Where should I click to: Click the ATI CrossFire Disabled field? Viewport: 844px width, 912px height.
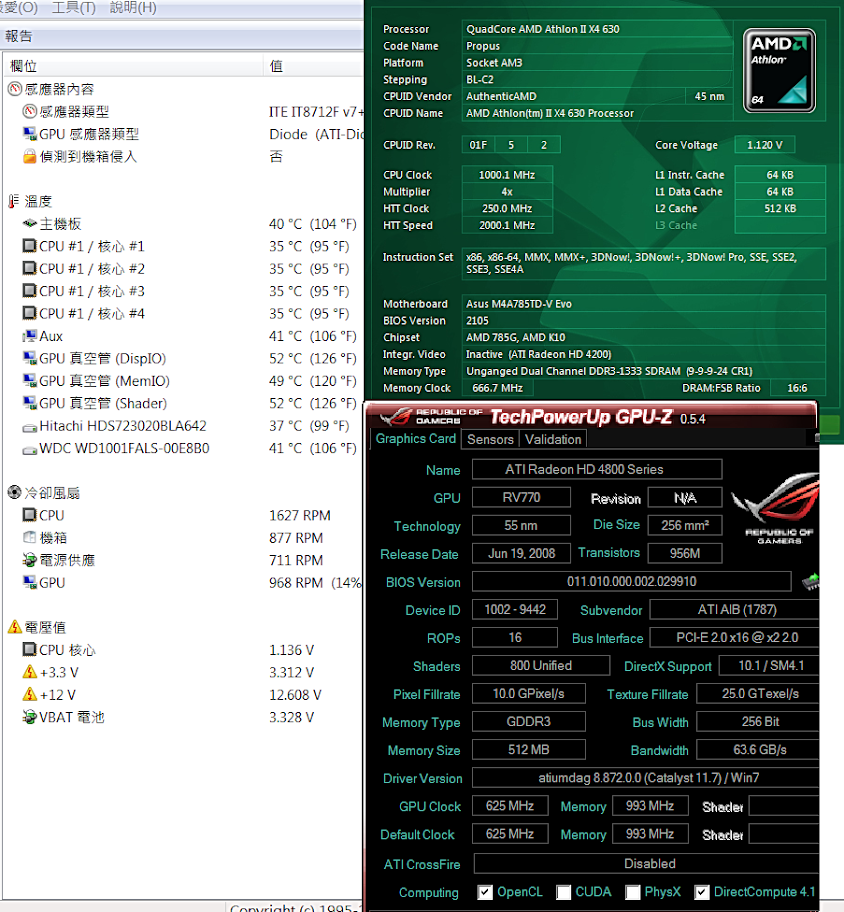647,864
